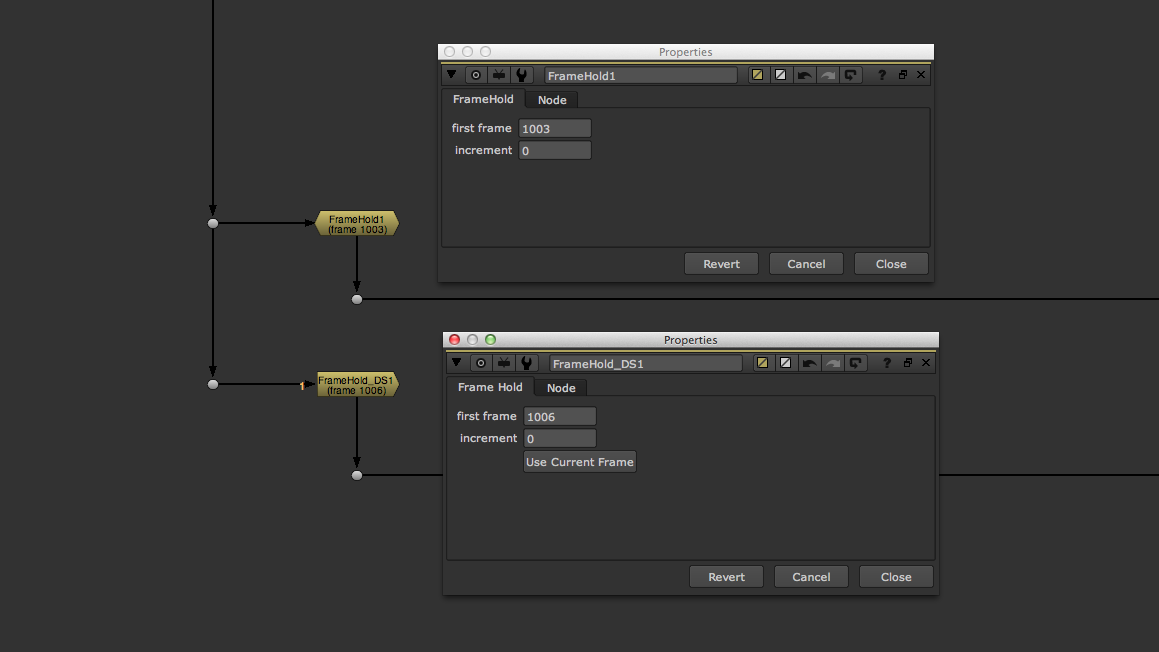Redo changes in FrameHold_DS1 panel
Viewport: 1159px width, 652px height.
click(833, 363)
